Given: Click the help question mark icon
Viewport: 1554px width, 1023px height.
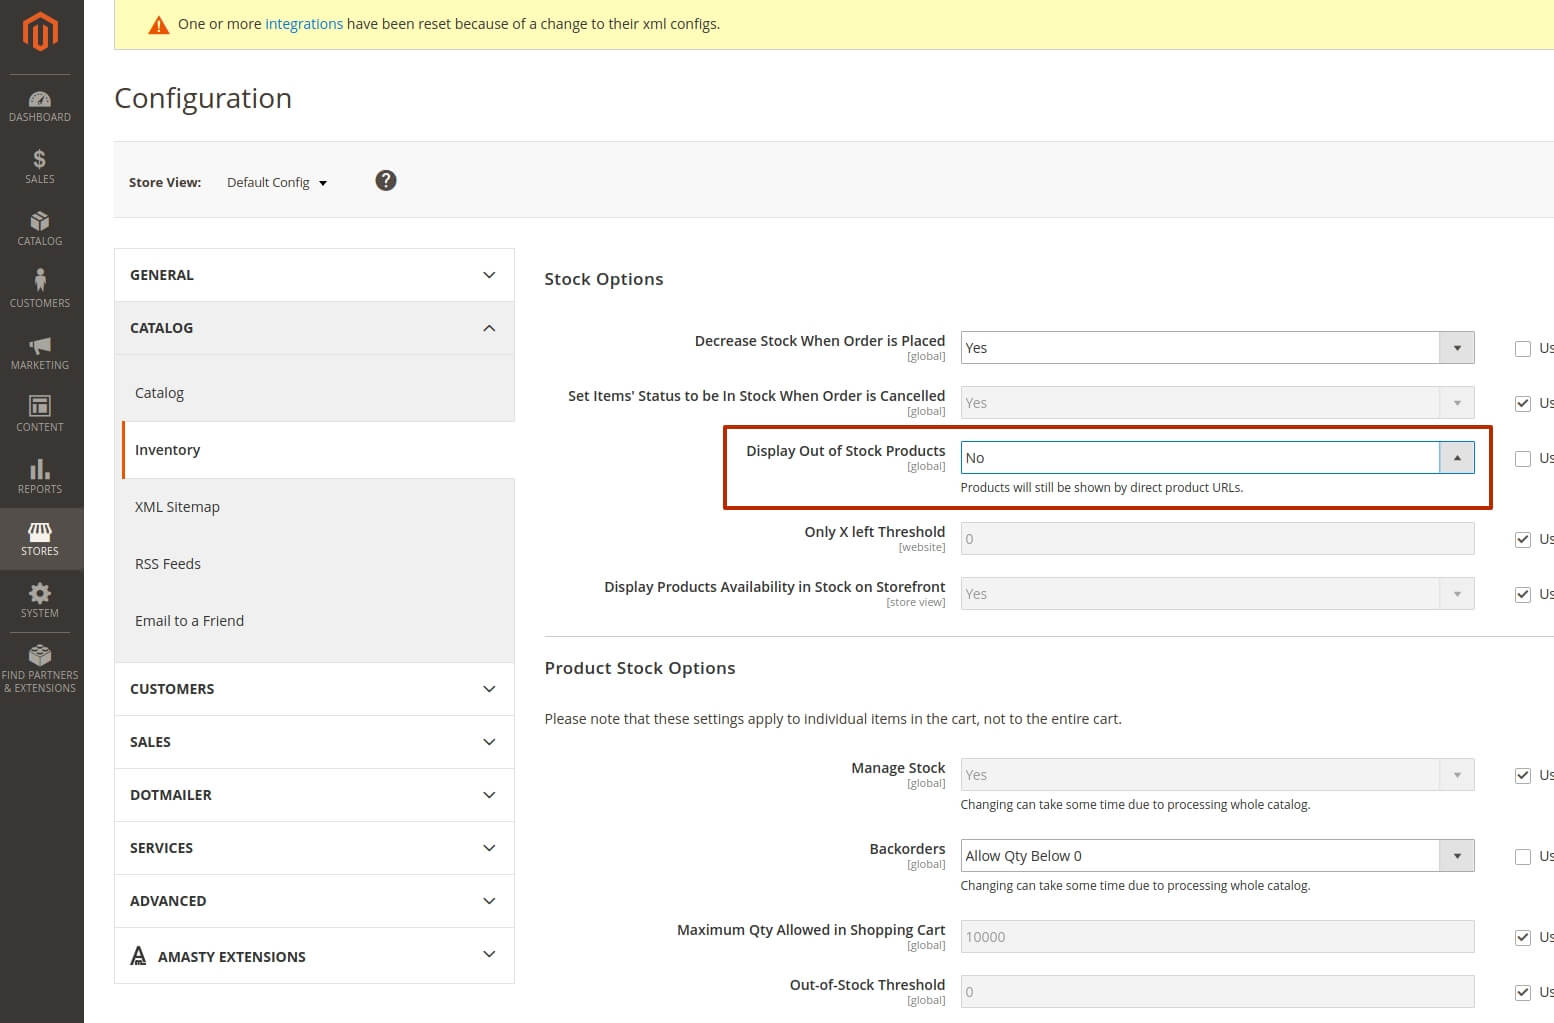Looking at the screenshot, I should [x=386, y=181].
